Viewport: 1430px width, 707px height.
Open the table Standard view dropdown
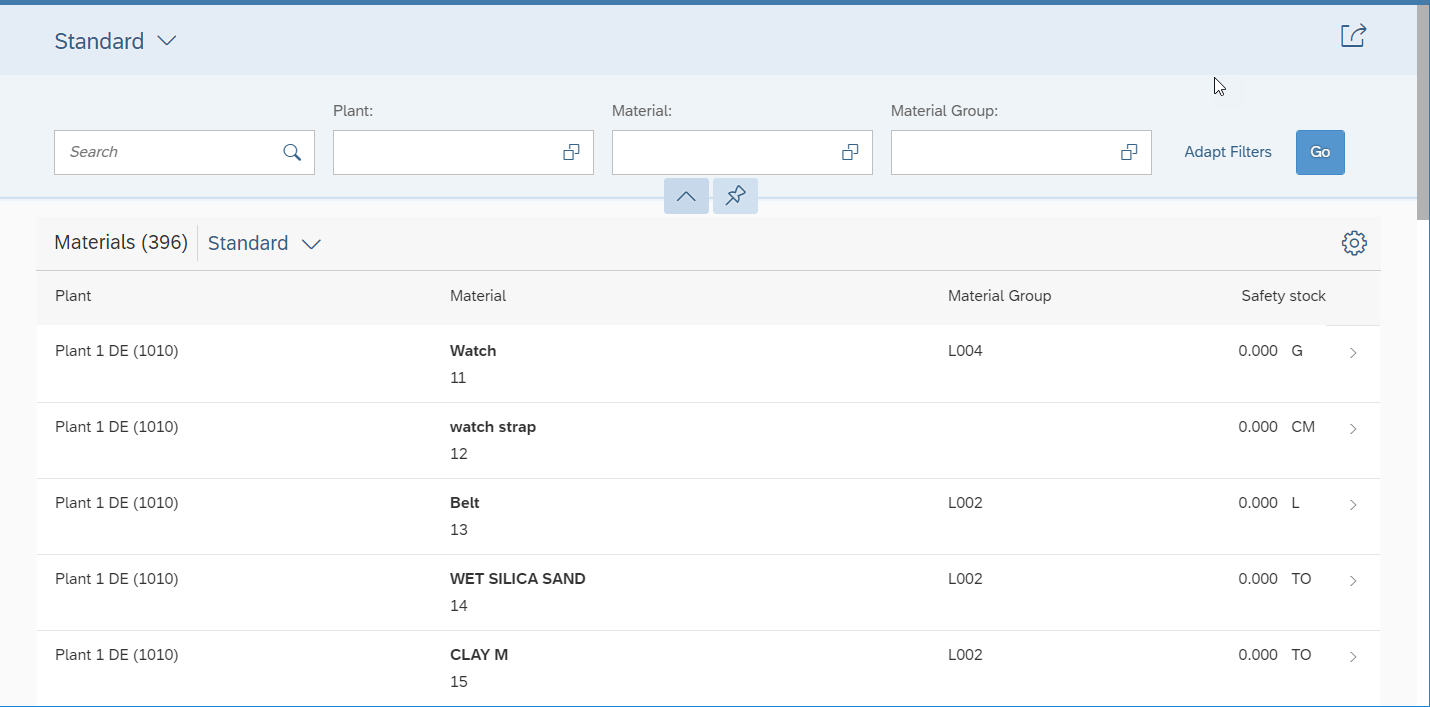click(x=311, y=244)
